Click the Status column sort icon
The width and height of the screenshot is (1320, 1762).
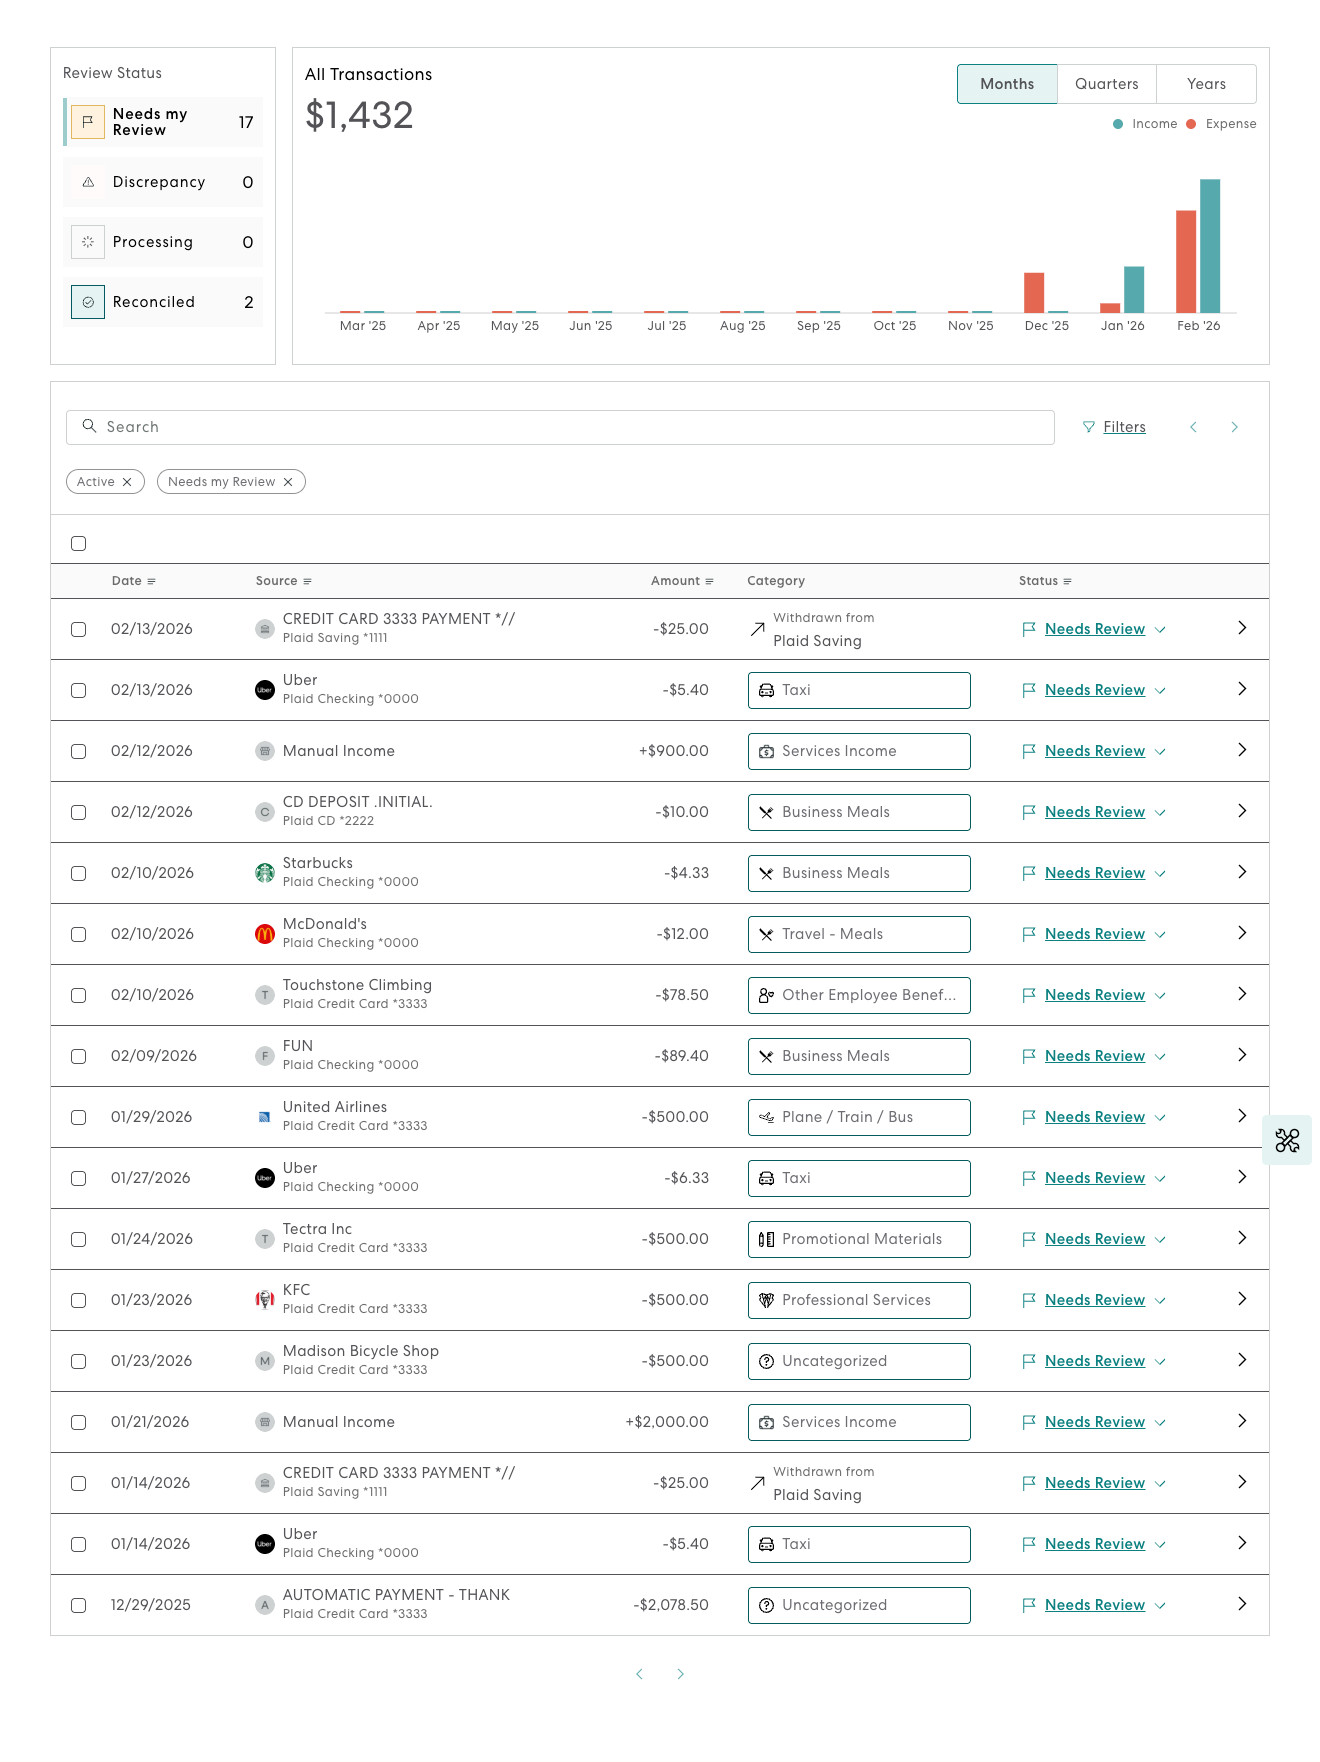tap(1067, 581)
